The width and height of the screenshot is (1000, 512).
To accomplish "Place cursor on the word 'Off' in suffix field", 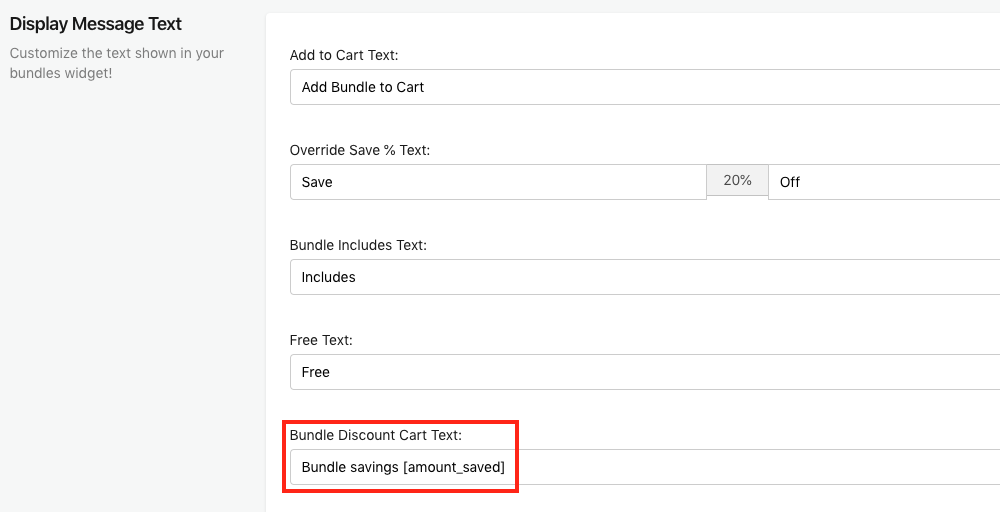I will coord(790,182).
